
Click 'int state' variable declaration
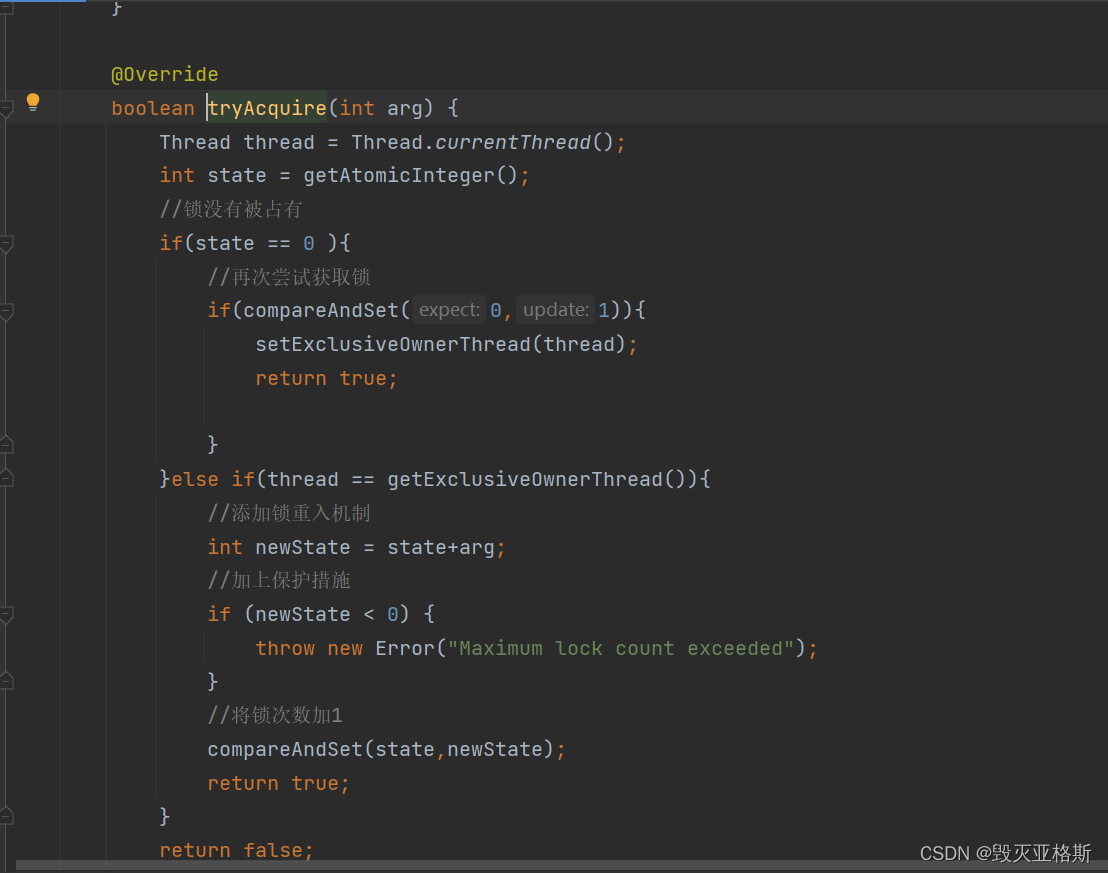click(213, 175)
